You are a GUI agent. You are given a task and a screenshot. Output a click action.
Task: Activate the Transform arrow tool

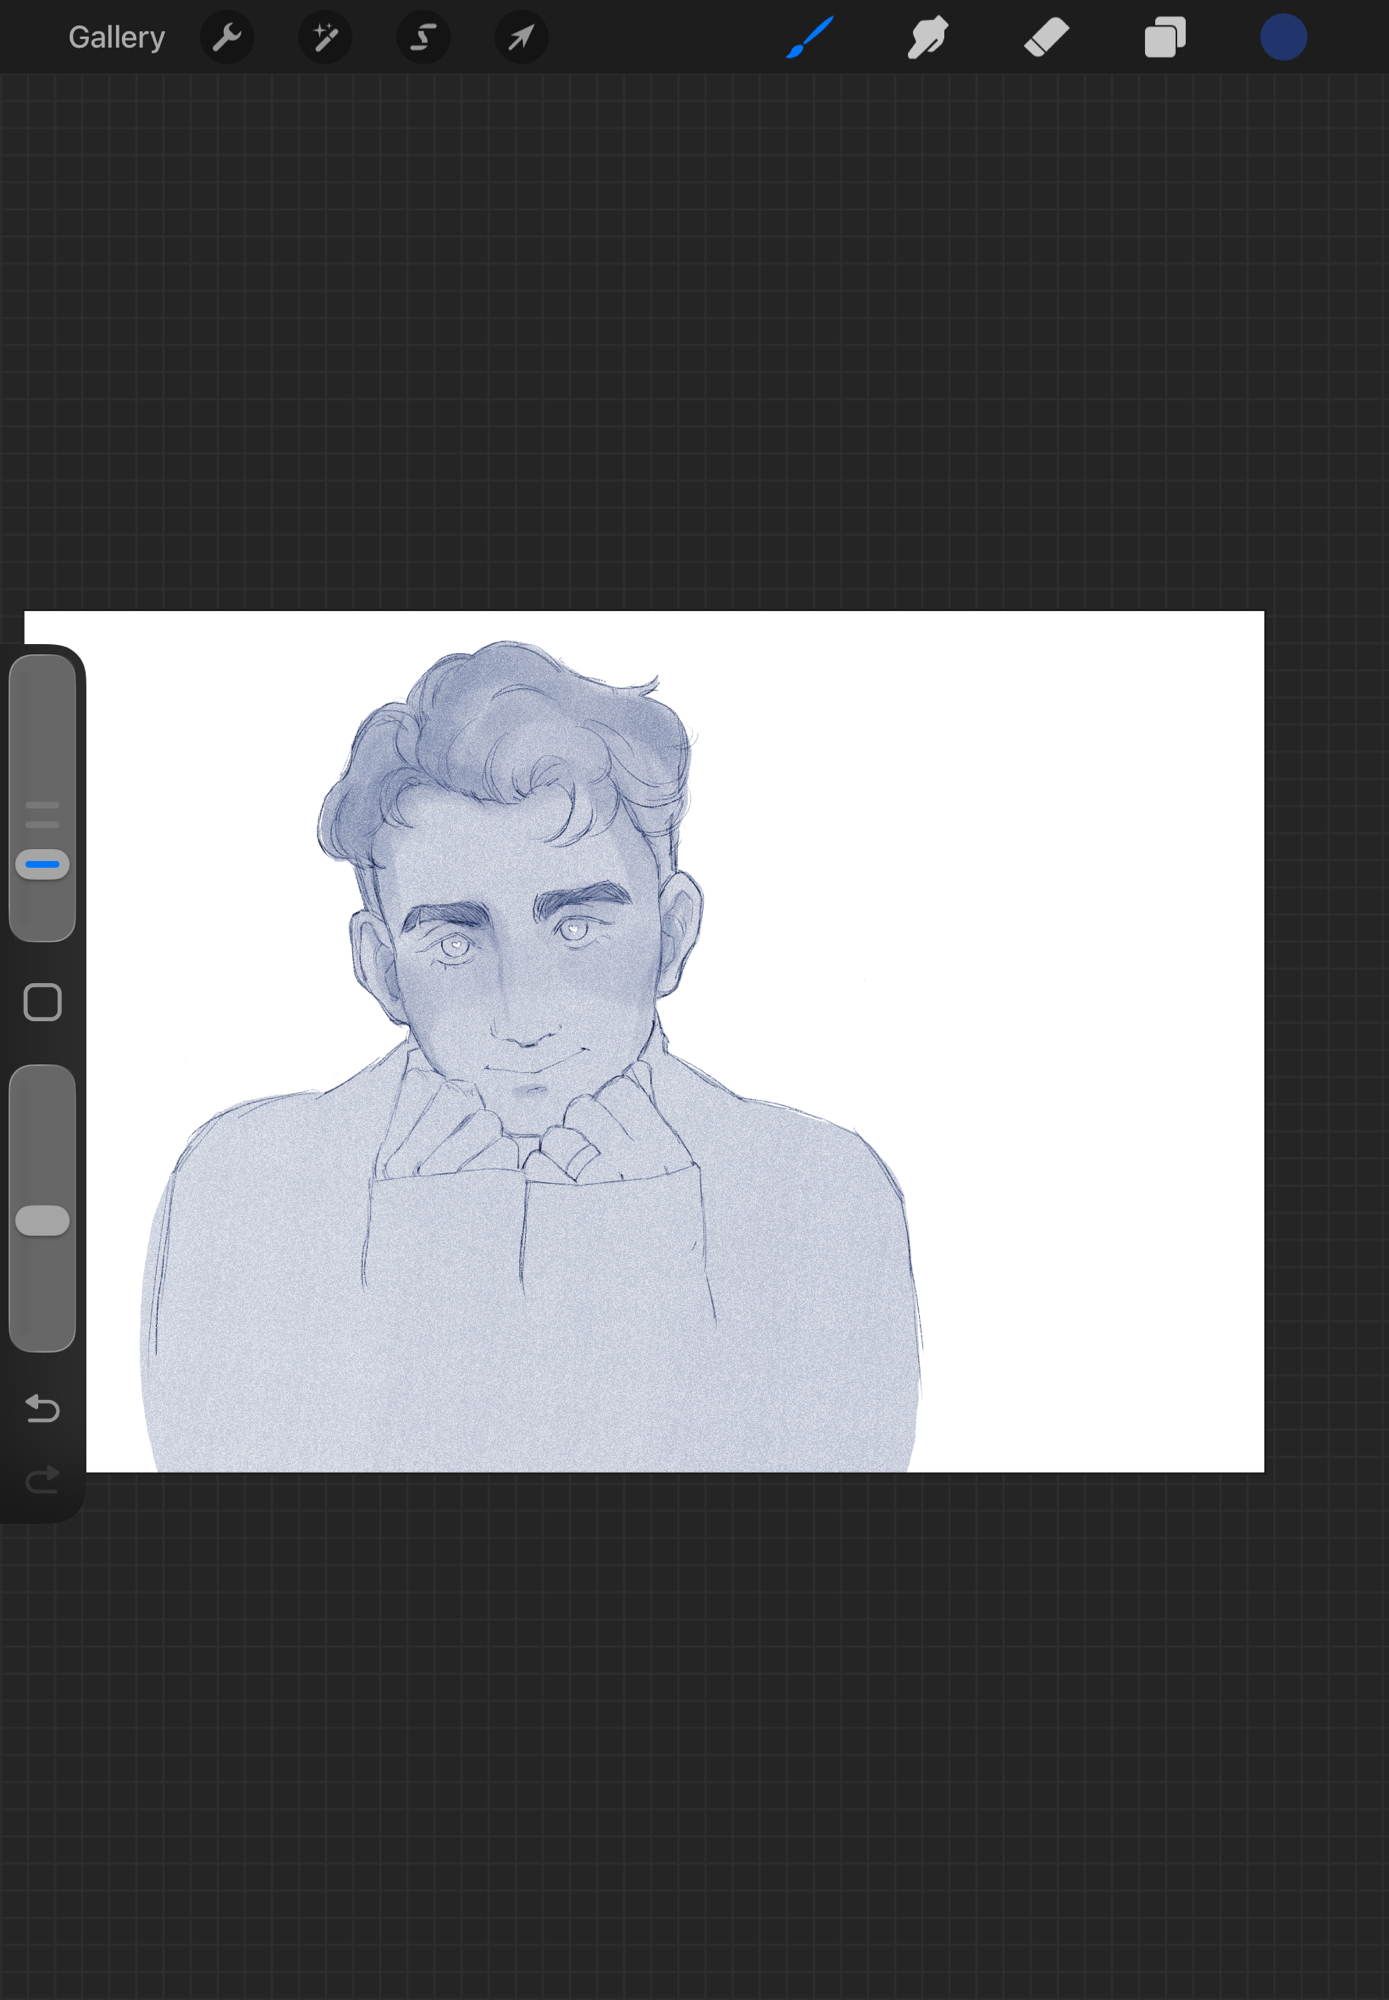[x=521, y=38]
